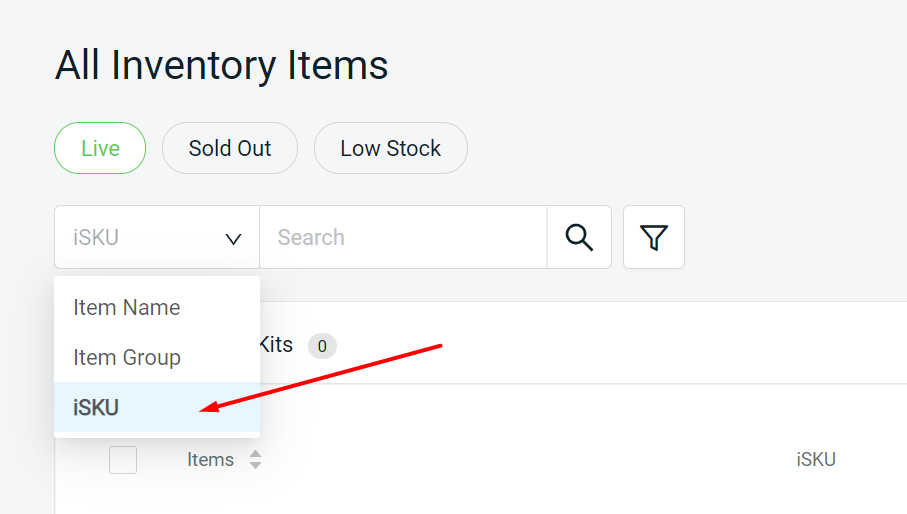Show Live inventory items
Screen dimensions: 907x514
tap(100, 148)
